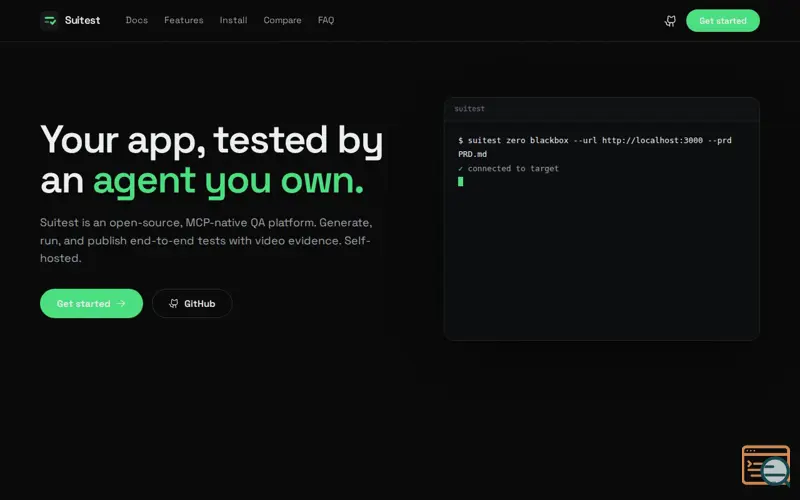Jump to the FAQ section

(326, 20)
